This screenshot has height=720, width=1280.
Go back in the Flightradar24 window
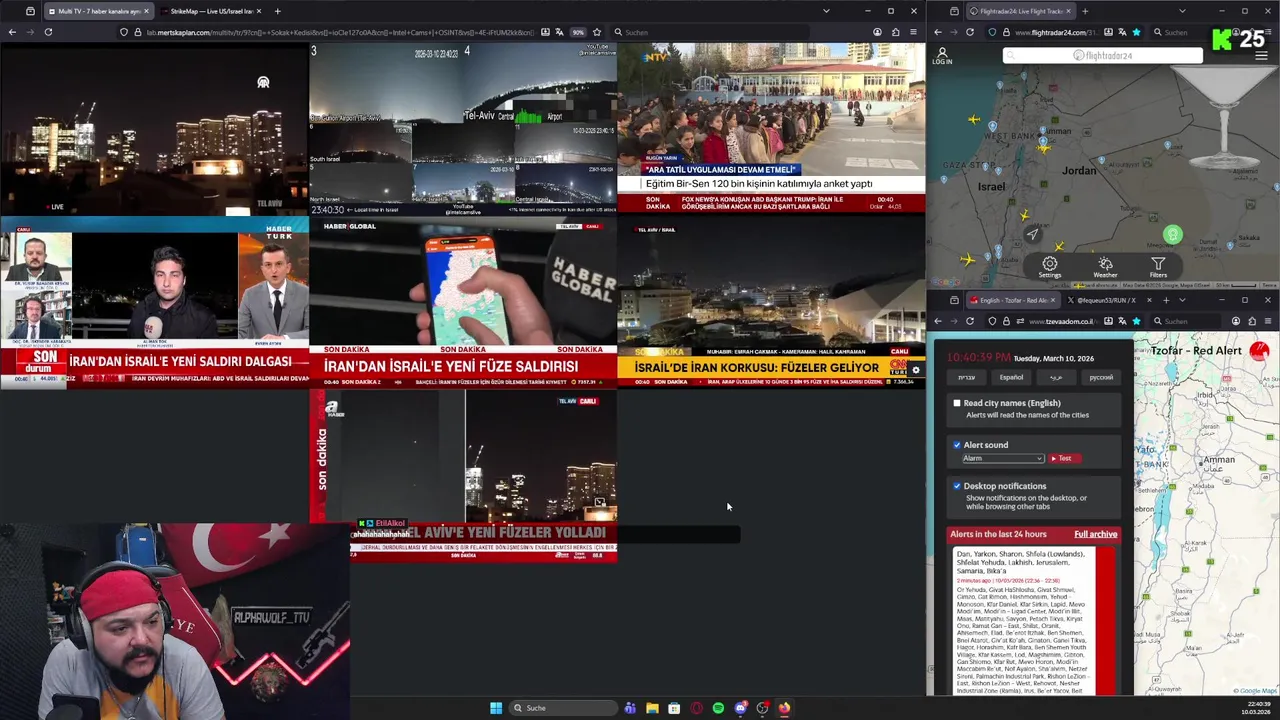pos(938,32)
